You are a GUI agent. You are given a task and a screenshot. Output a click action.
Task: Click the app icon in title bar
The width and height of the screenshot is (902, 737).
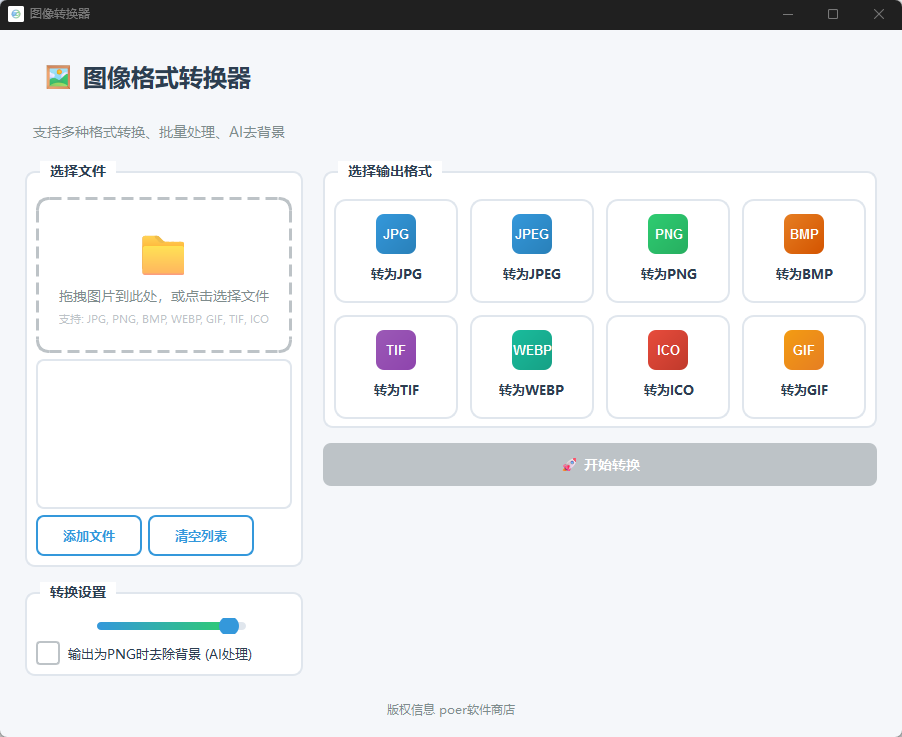(x=16, y=14)
